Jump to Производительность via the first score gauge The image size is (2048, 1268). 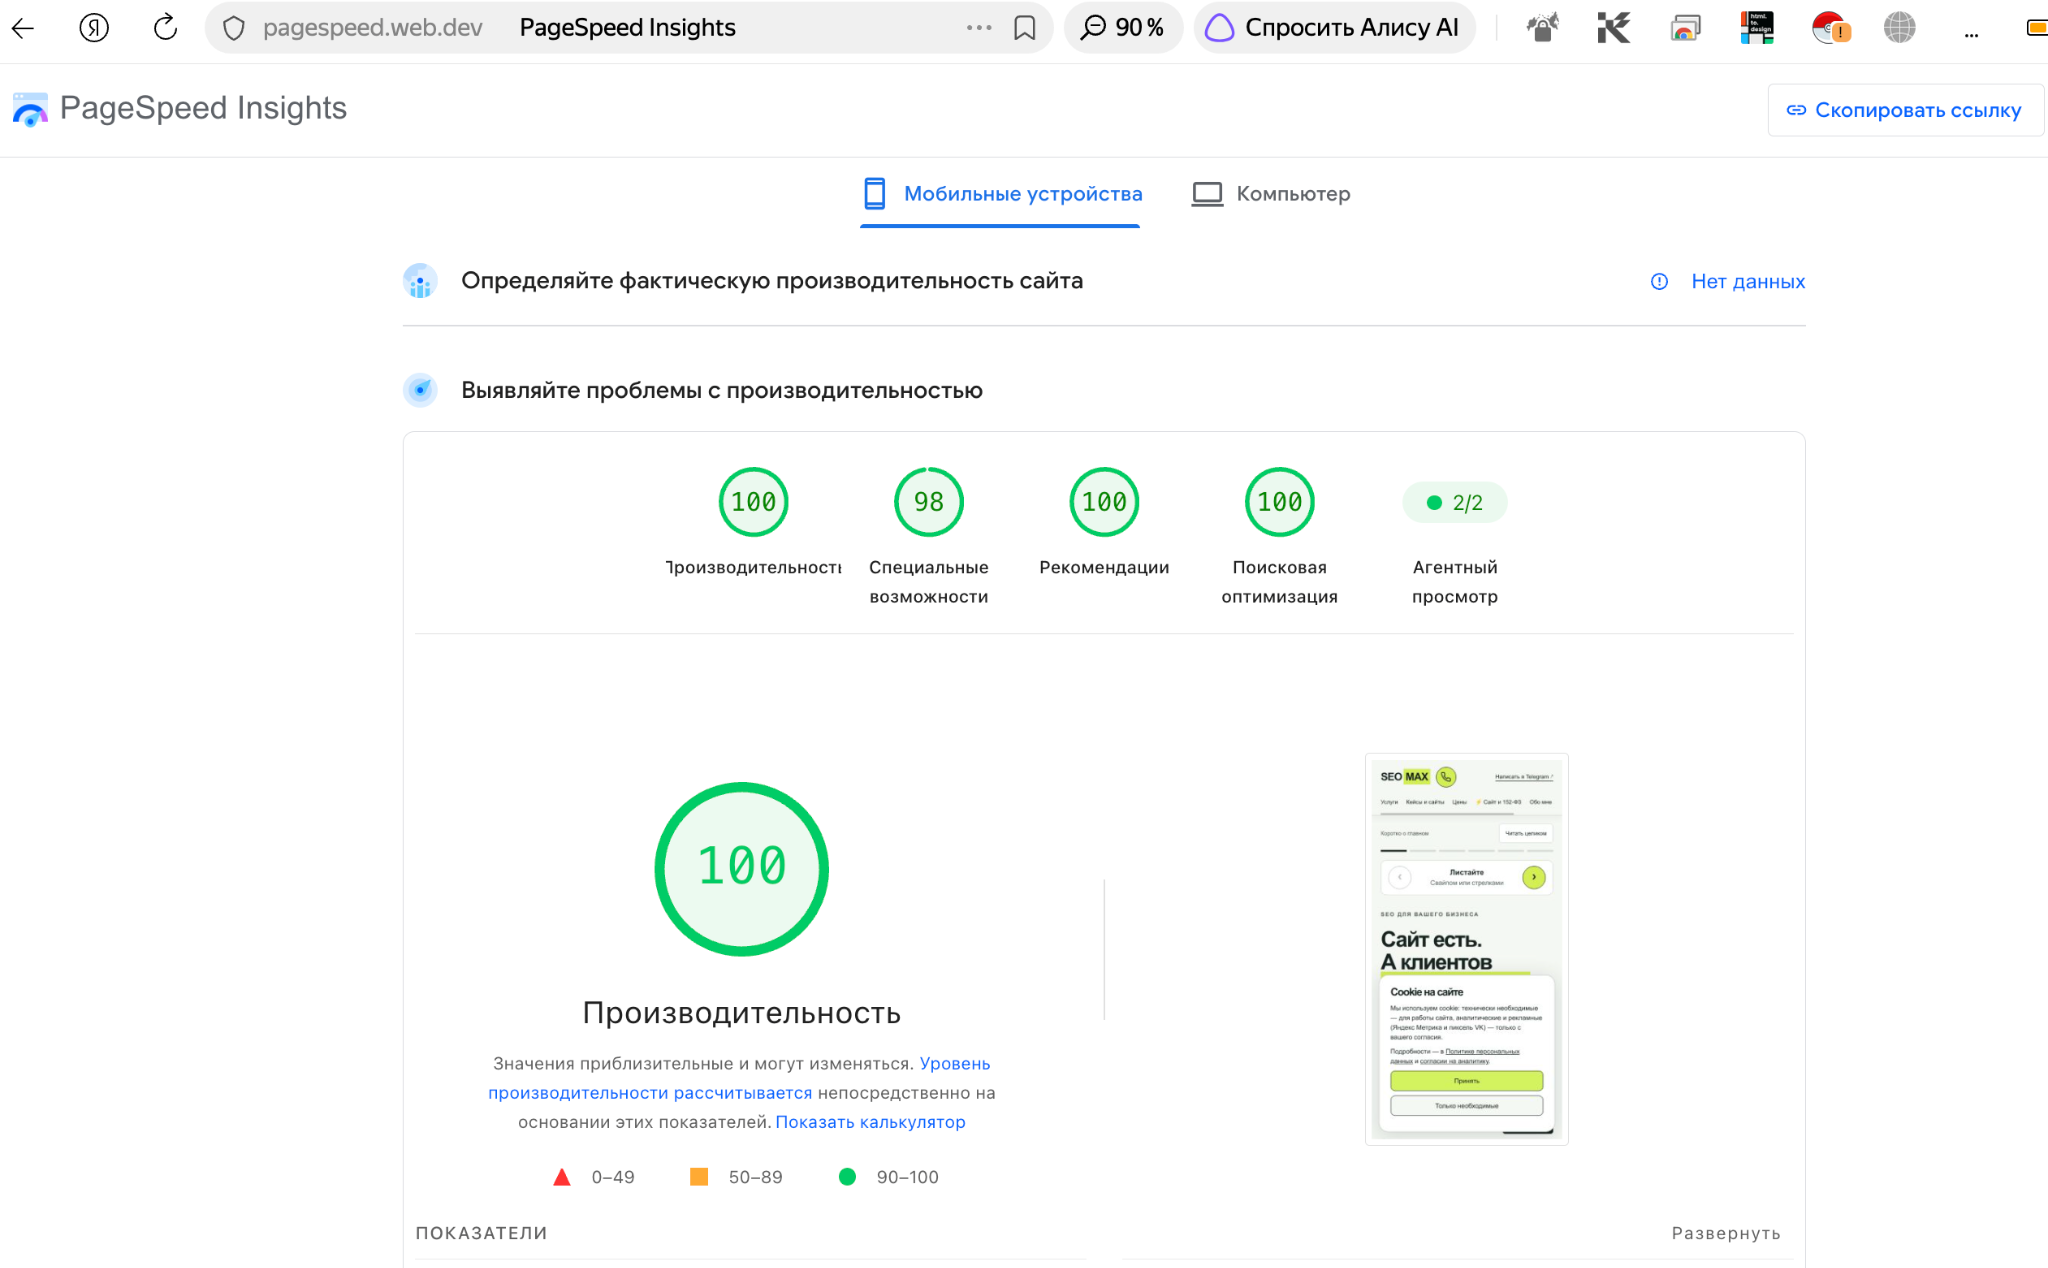pos(753,502)
